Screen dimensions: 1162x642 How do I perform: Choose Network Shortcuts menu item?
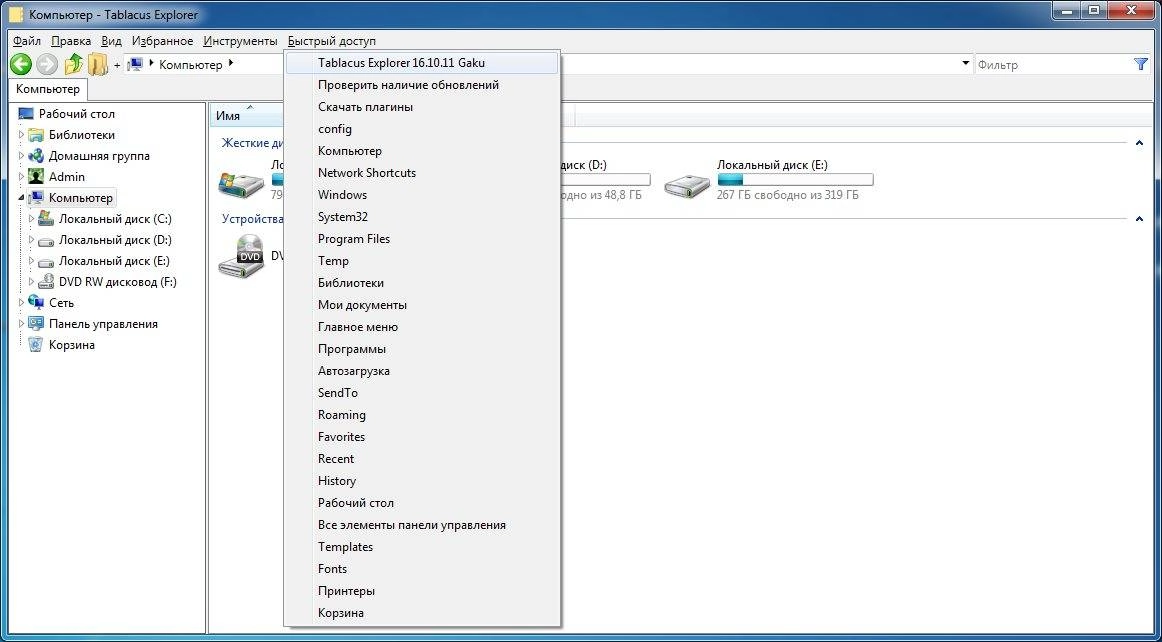point(421,173)
